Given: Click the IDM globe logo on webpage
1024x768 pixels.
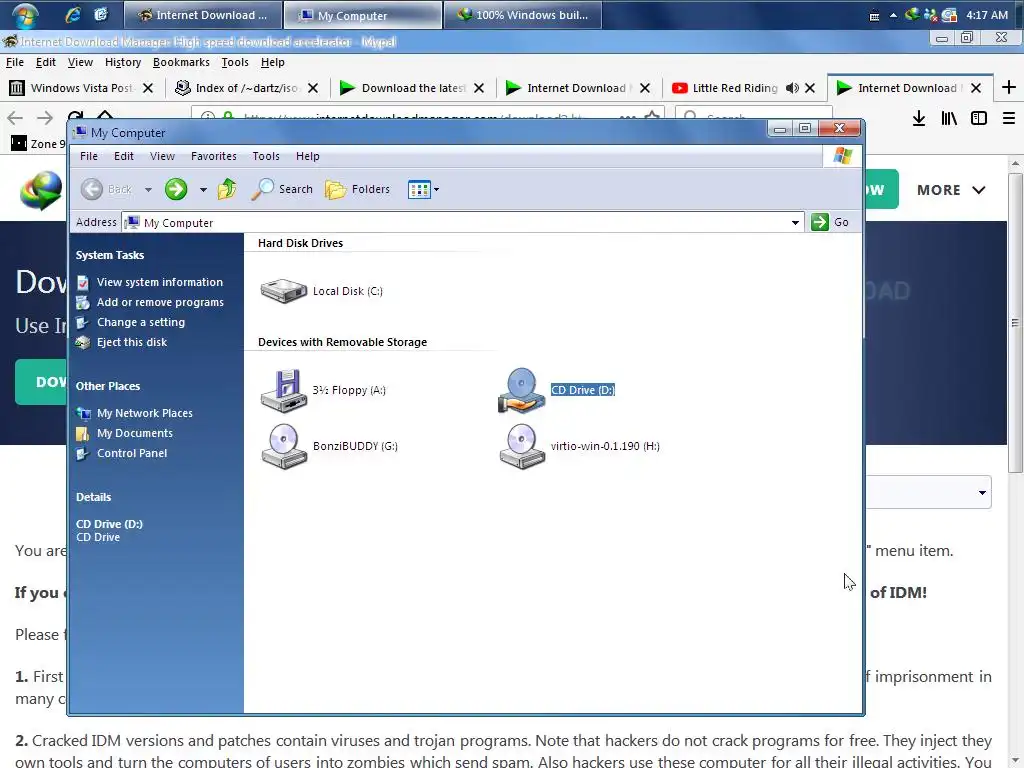Looking at the screenshot, I should click(40, 190).
